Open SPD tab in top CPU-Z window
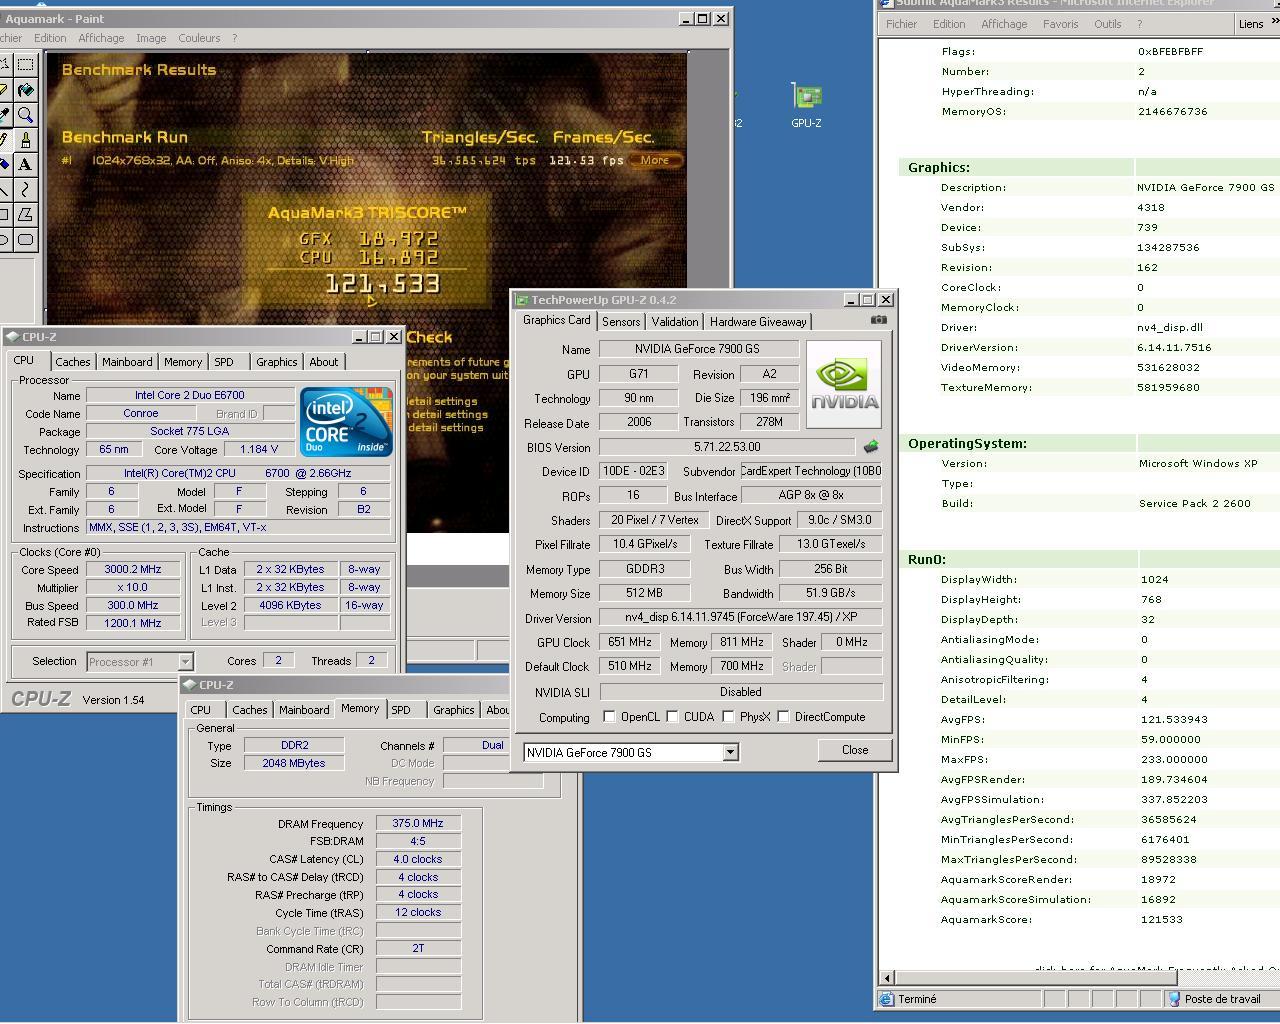The image size is (1280, 1024). pos(224,362)
